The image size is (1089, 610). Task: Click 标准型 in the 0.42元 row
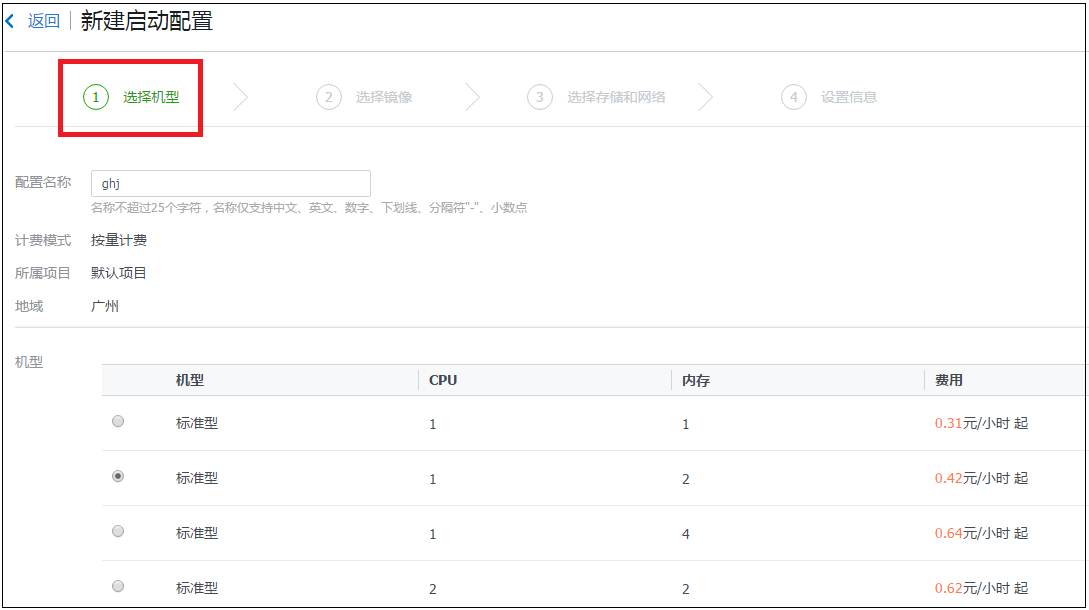click(197, 478)
